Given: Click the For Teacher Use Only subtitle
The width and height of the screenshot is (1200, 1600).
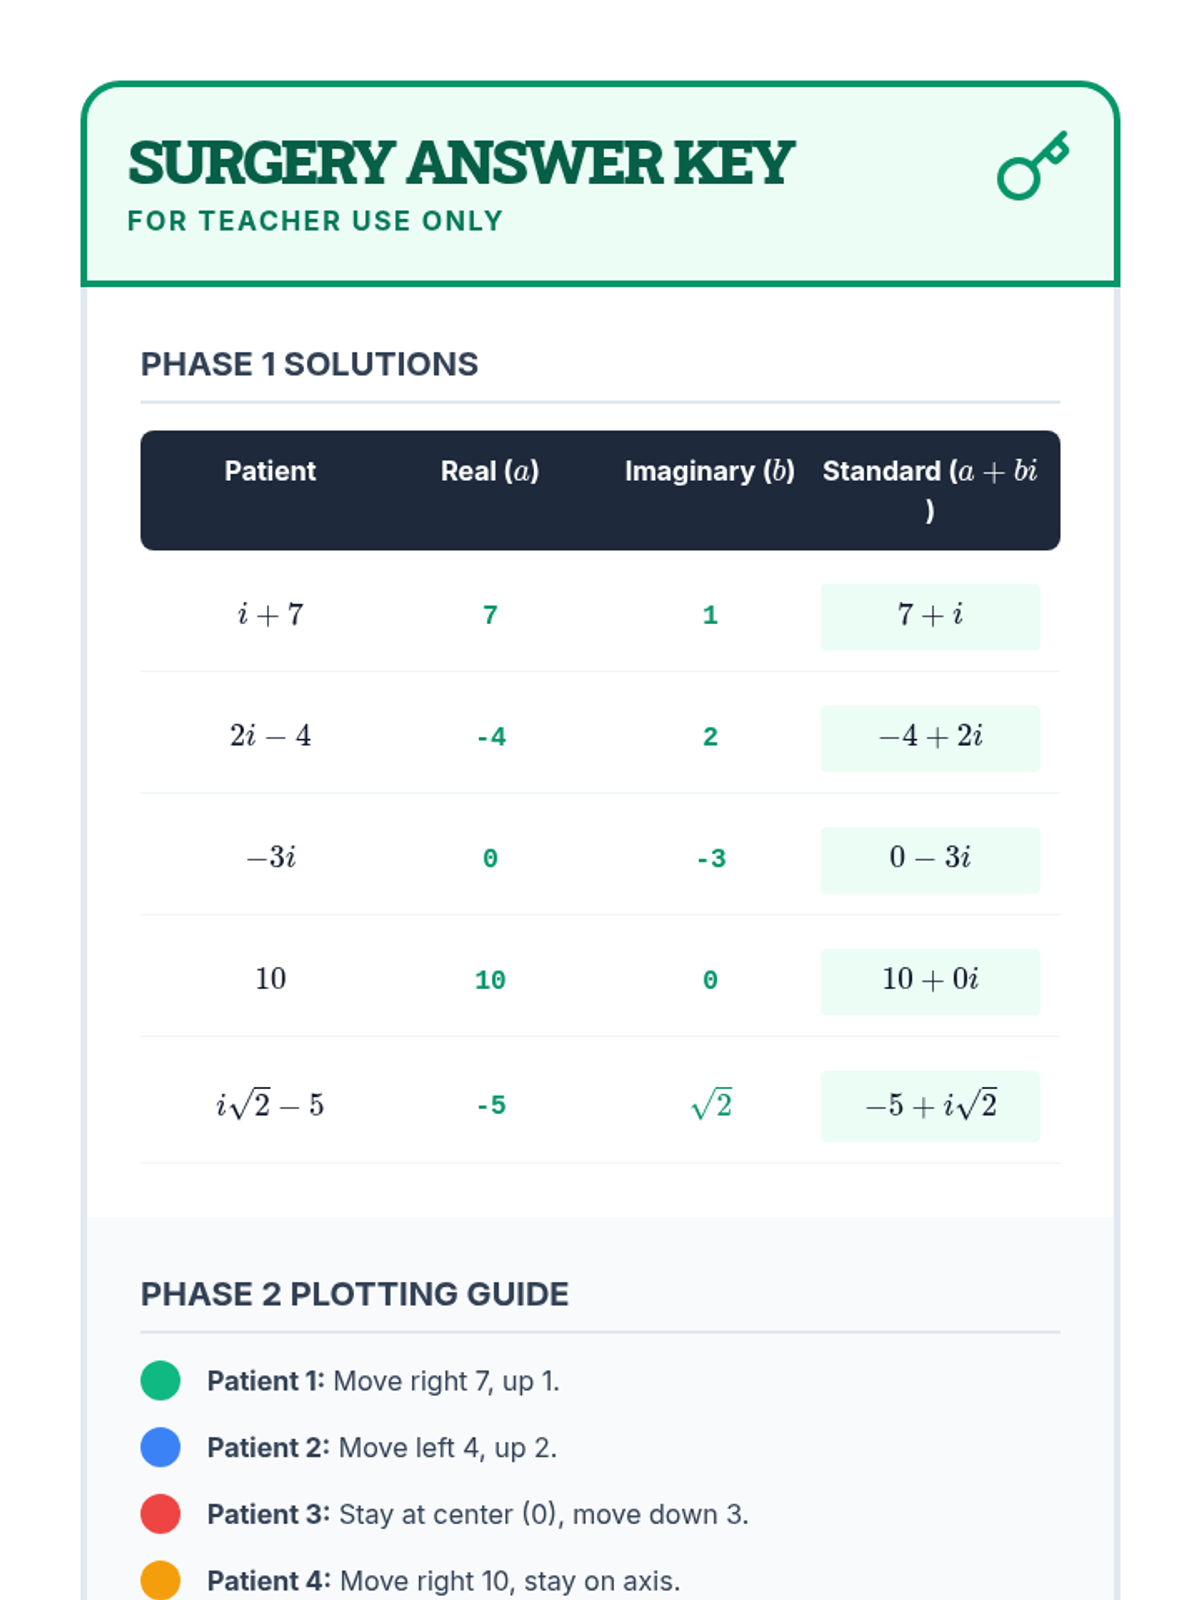Looking at the screenshot, I should point(315,221).
